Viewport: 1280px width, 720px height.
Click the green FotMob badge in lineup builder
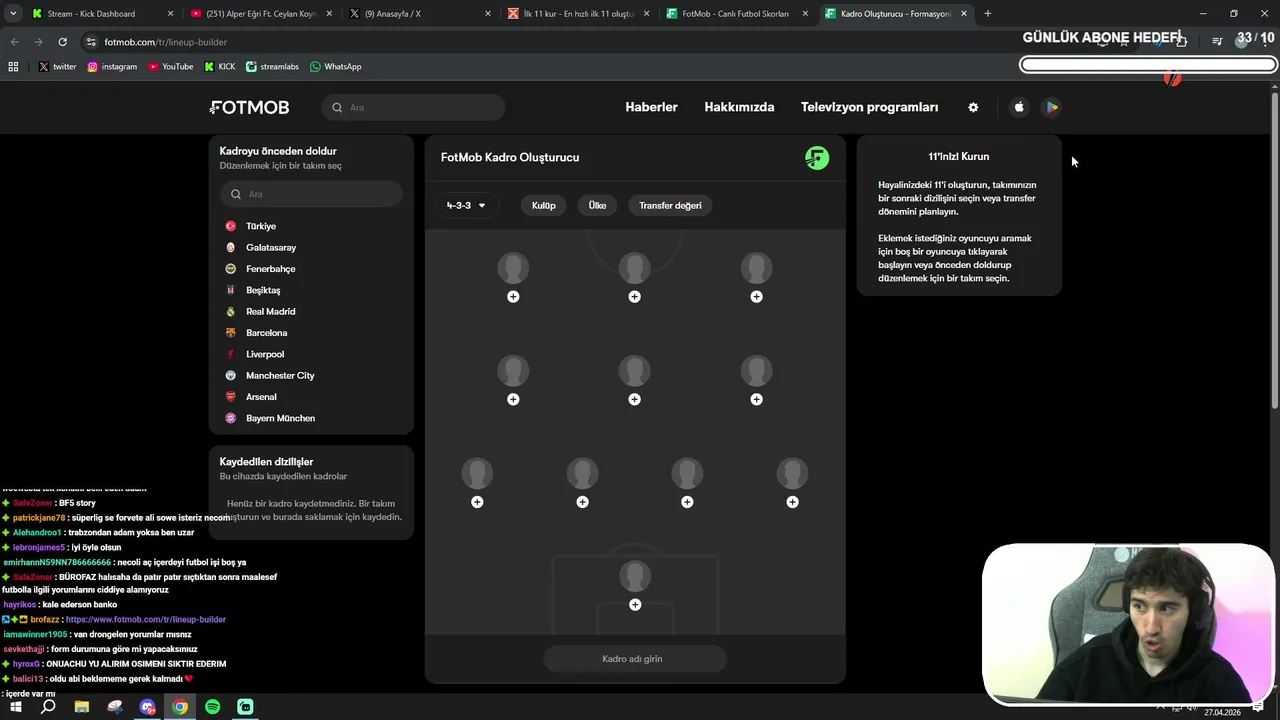(817, 158)
